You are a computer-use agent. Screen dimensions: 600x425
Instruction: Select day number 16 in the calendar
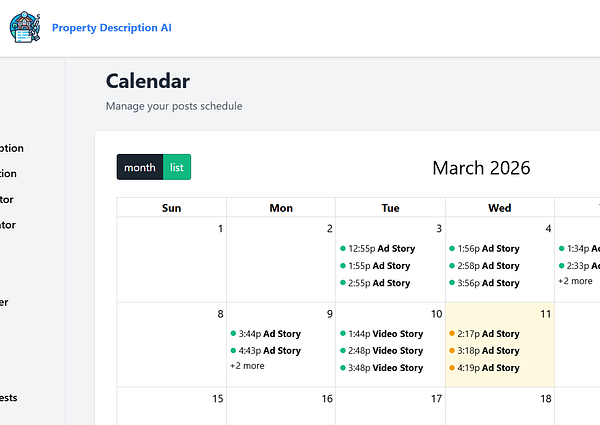point(327,399)
